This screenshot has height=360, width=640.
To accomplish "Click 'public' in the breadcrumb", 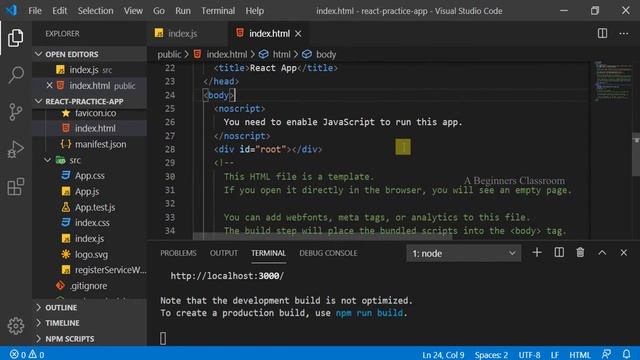I will [x=169, y=54].
